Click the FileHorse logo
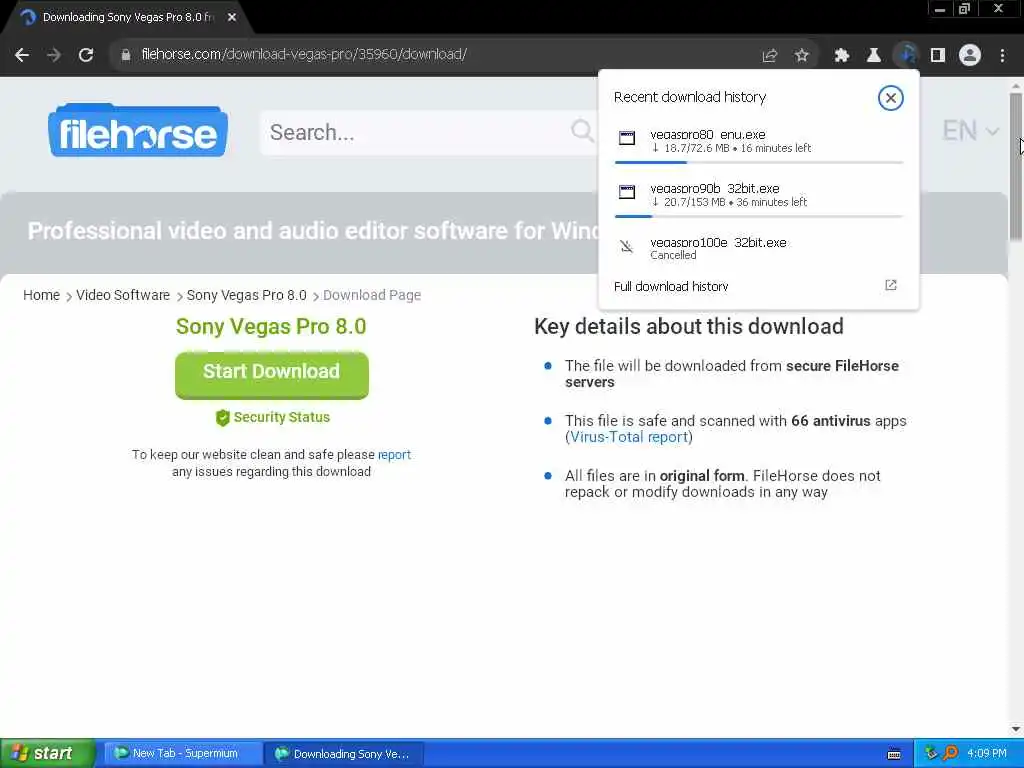This screenshot has width=1024, height=768. click(138, 131)
